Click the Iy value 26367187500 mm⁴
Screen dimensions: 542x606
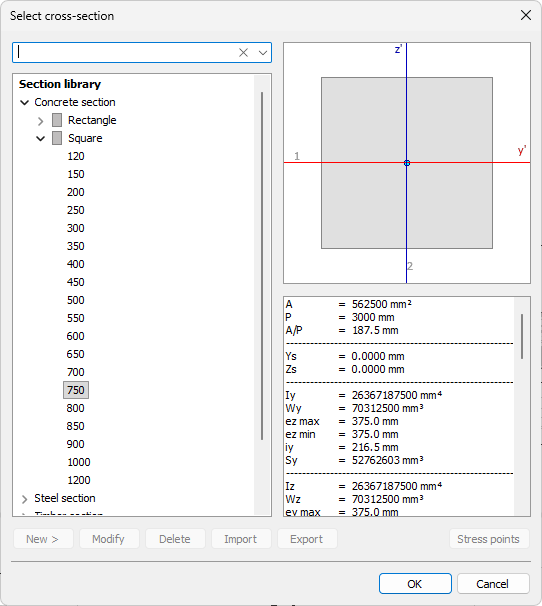tap(397, 395)
